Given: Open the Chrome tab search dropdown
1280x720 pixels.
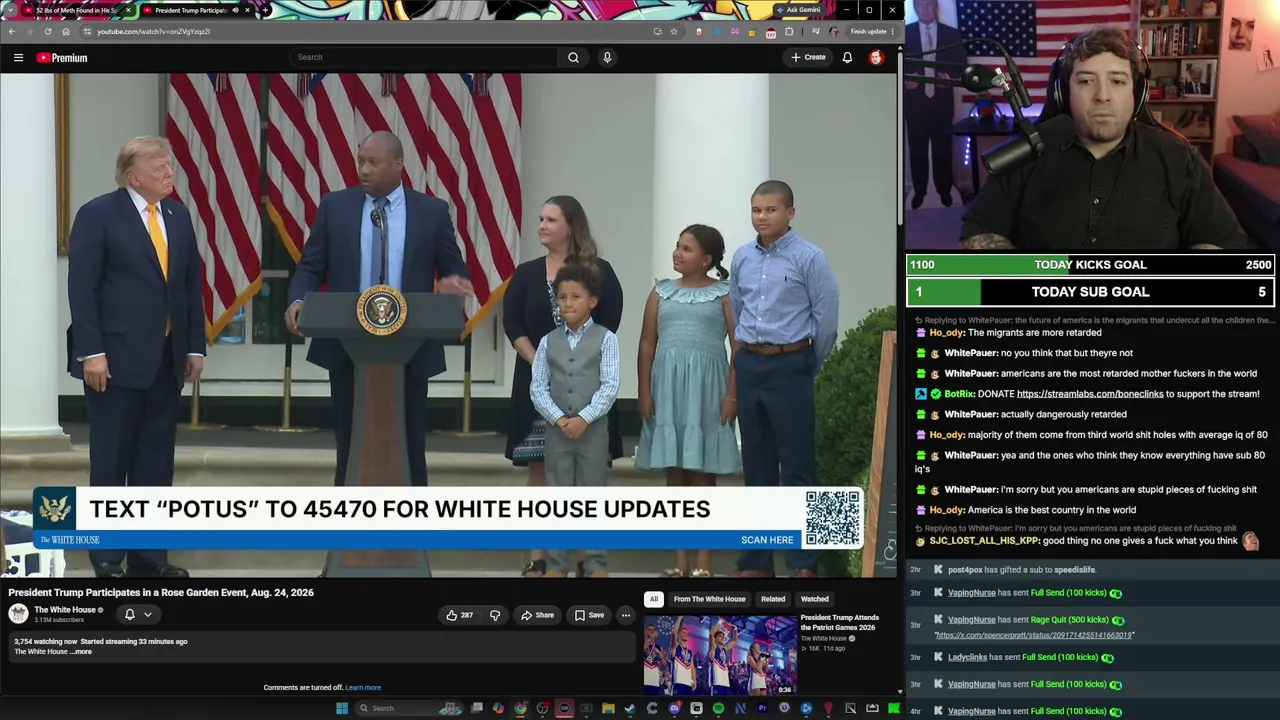Looking at the screenshot, I should [10, 10].
